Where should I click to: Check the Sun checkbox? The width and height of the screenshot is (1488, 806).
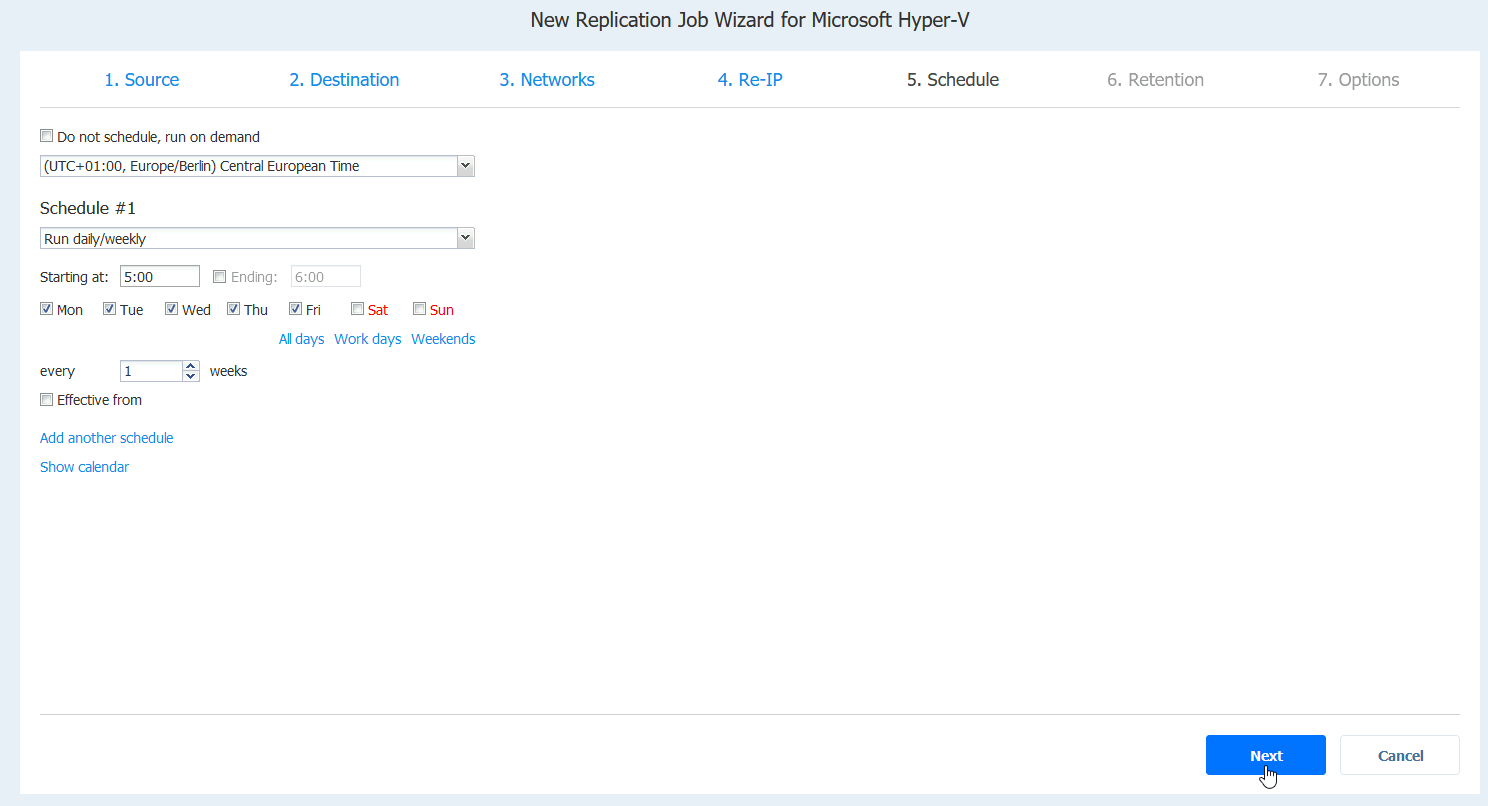coord(419,309)
